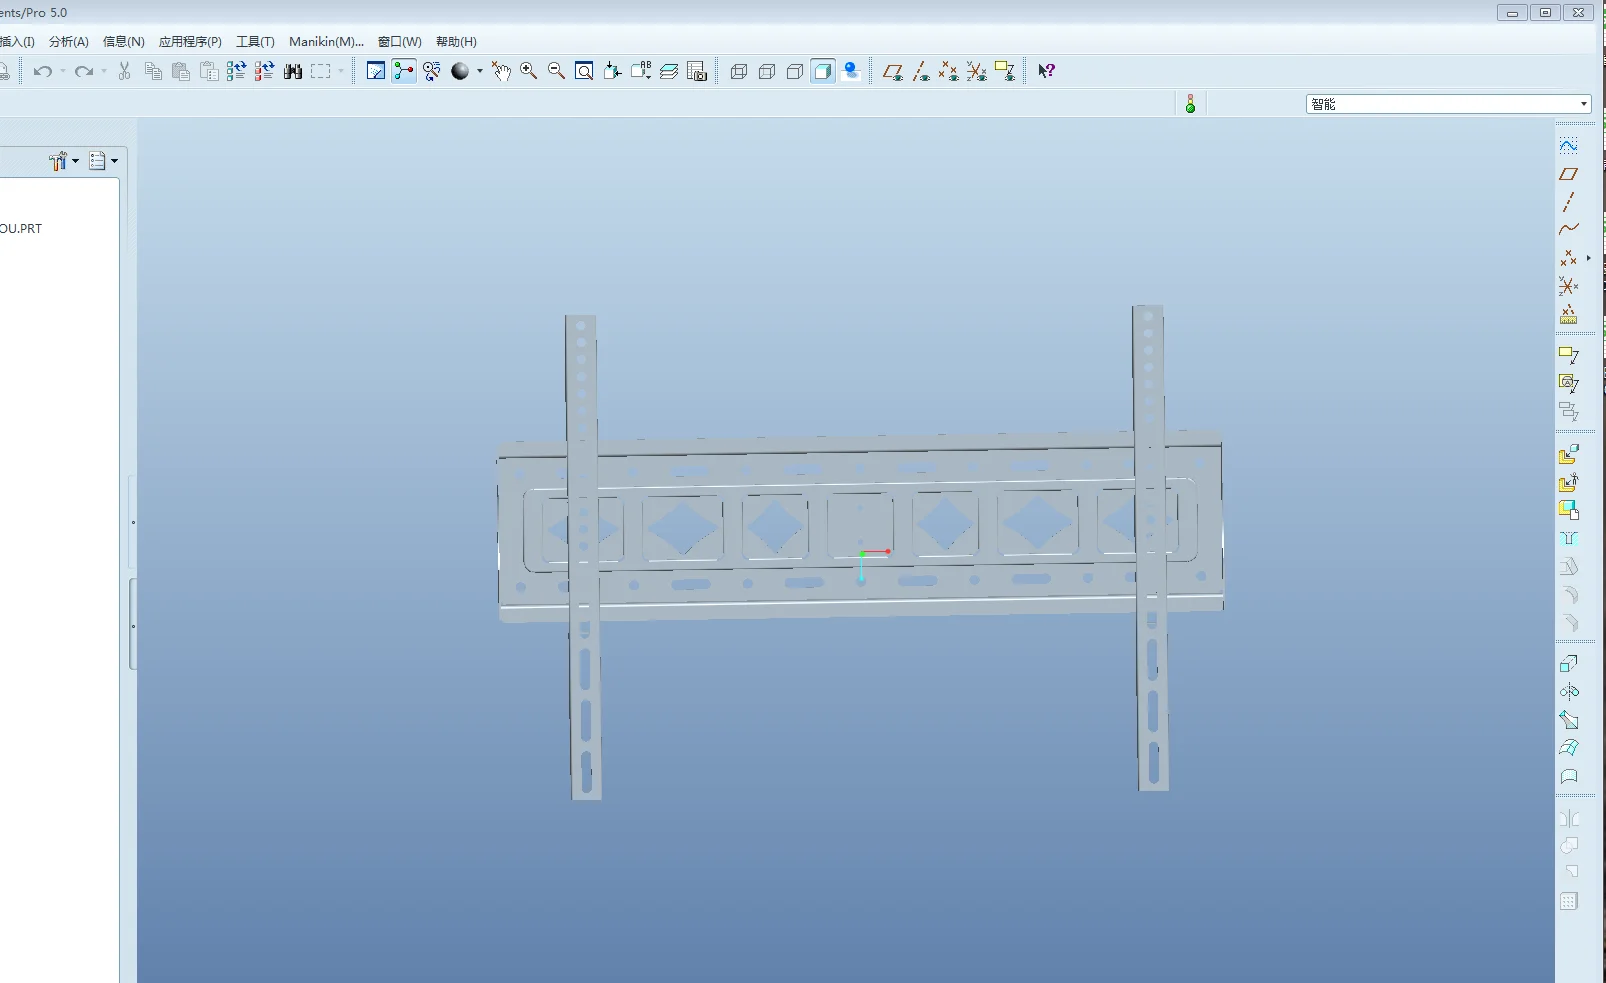
Task: Toggle datum axes display
Action: pos(921,71)
